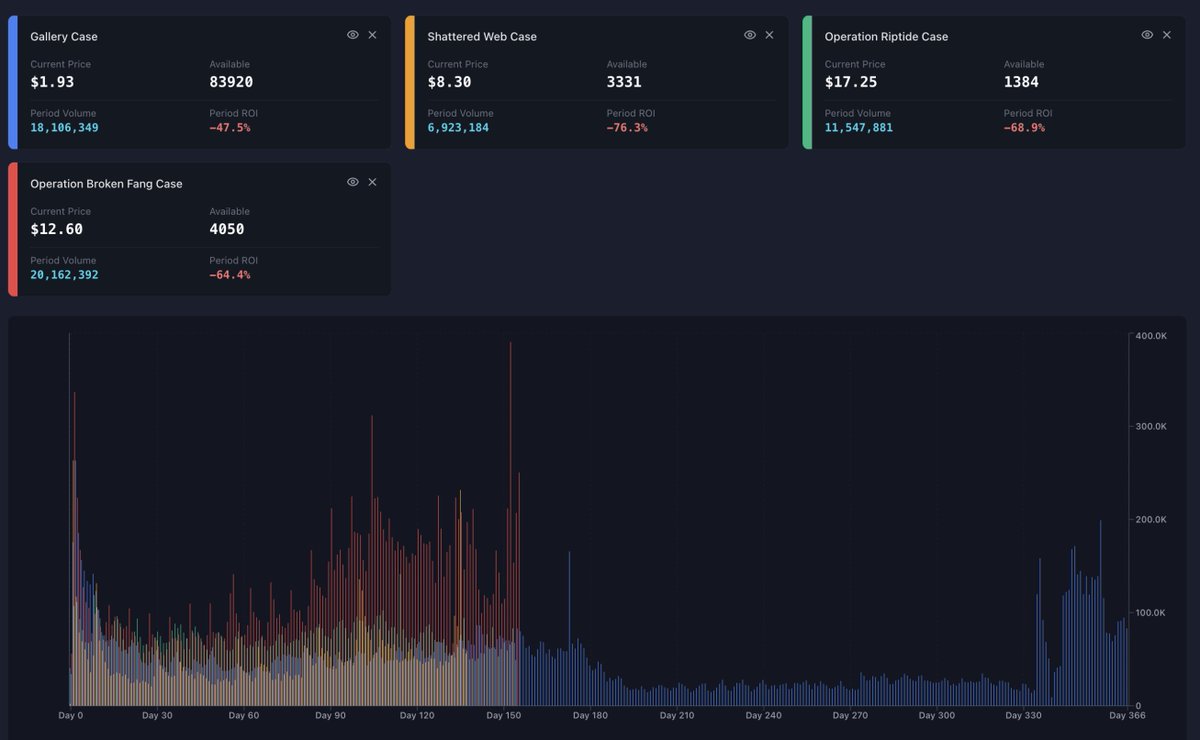Toggle visibility of Shattered Web Case
The width and height of the screenshot is (1200, 740).
pyautogui.click(x=750, y=35)
